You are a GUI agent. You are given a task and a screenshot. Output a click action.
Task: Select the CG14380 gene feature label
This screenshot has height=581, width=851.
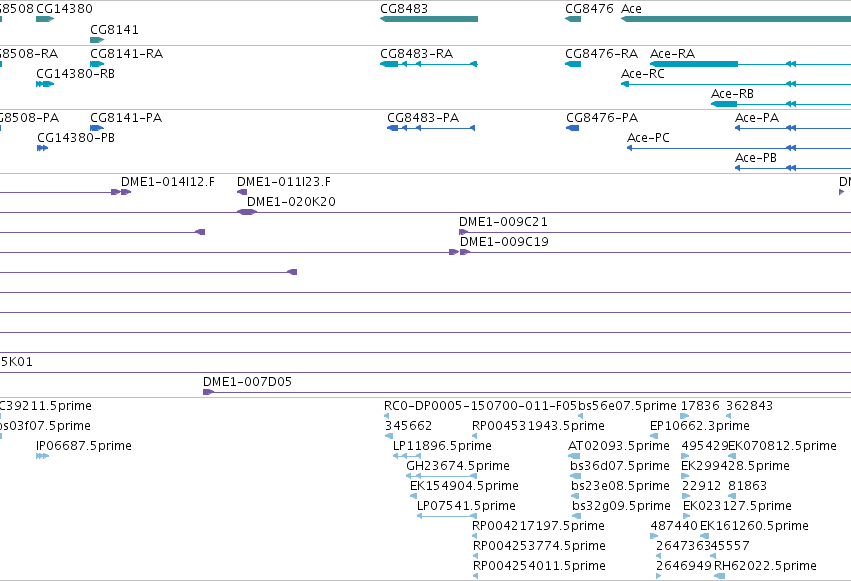[64, 9]
